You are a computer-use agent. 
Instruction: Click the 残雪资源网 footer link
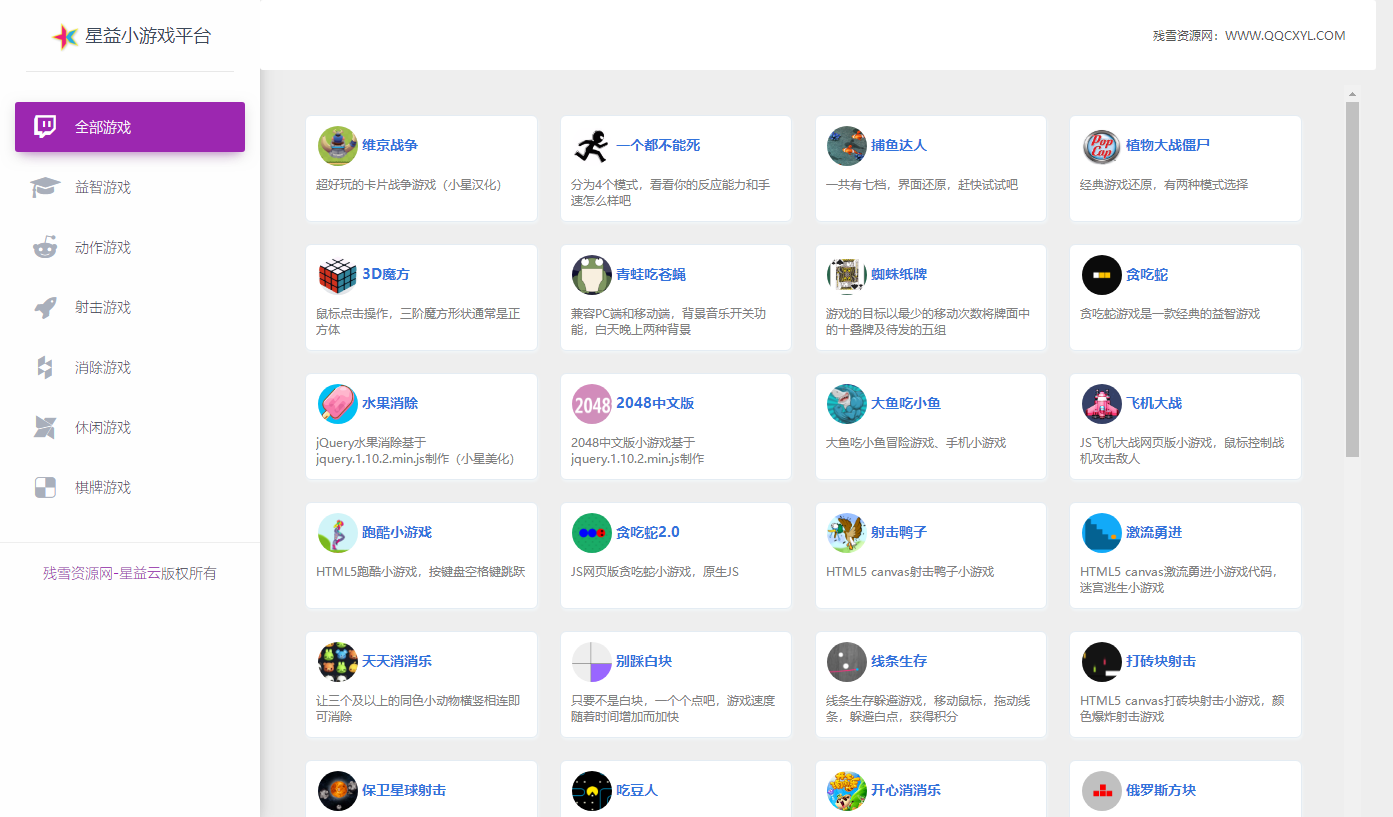point(77,574)
